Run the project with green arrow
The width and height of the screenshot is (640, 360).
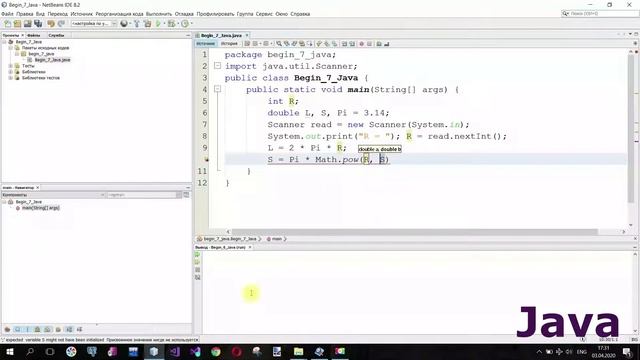coord(158,24)
